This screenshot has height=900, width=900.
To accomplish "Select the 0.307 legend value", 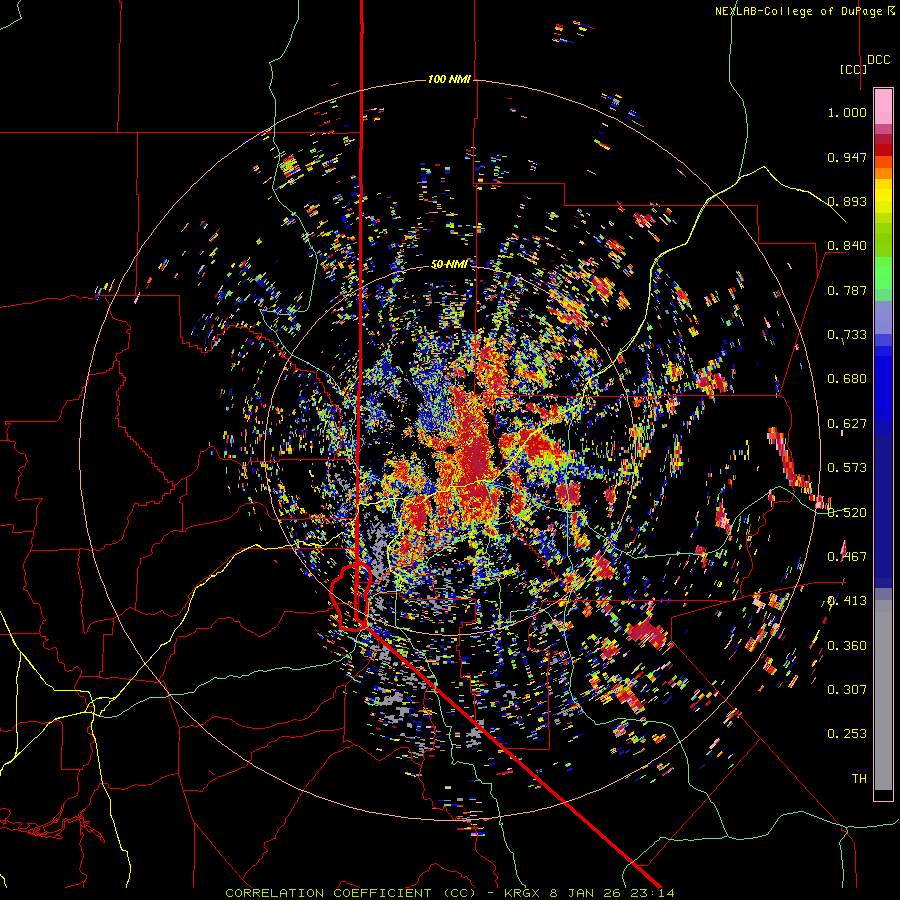I will 847,690.
